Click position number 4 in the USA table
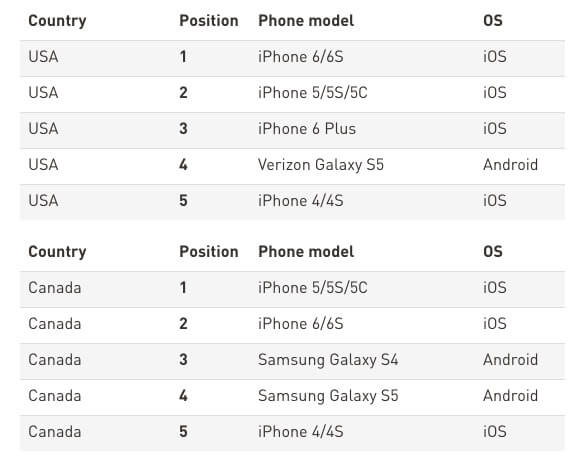The height and width of the screenshot is (465, 574). point(183,165)
